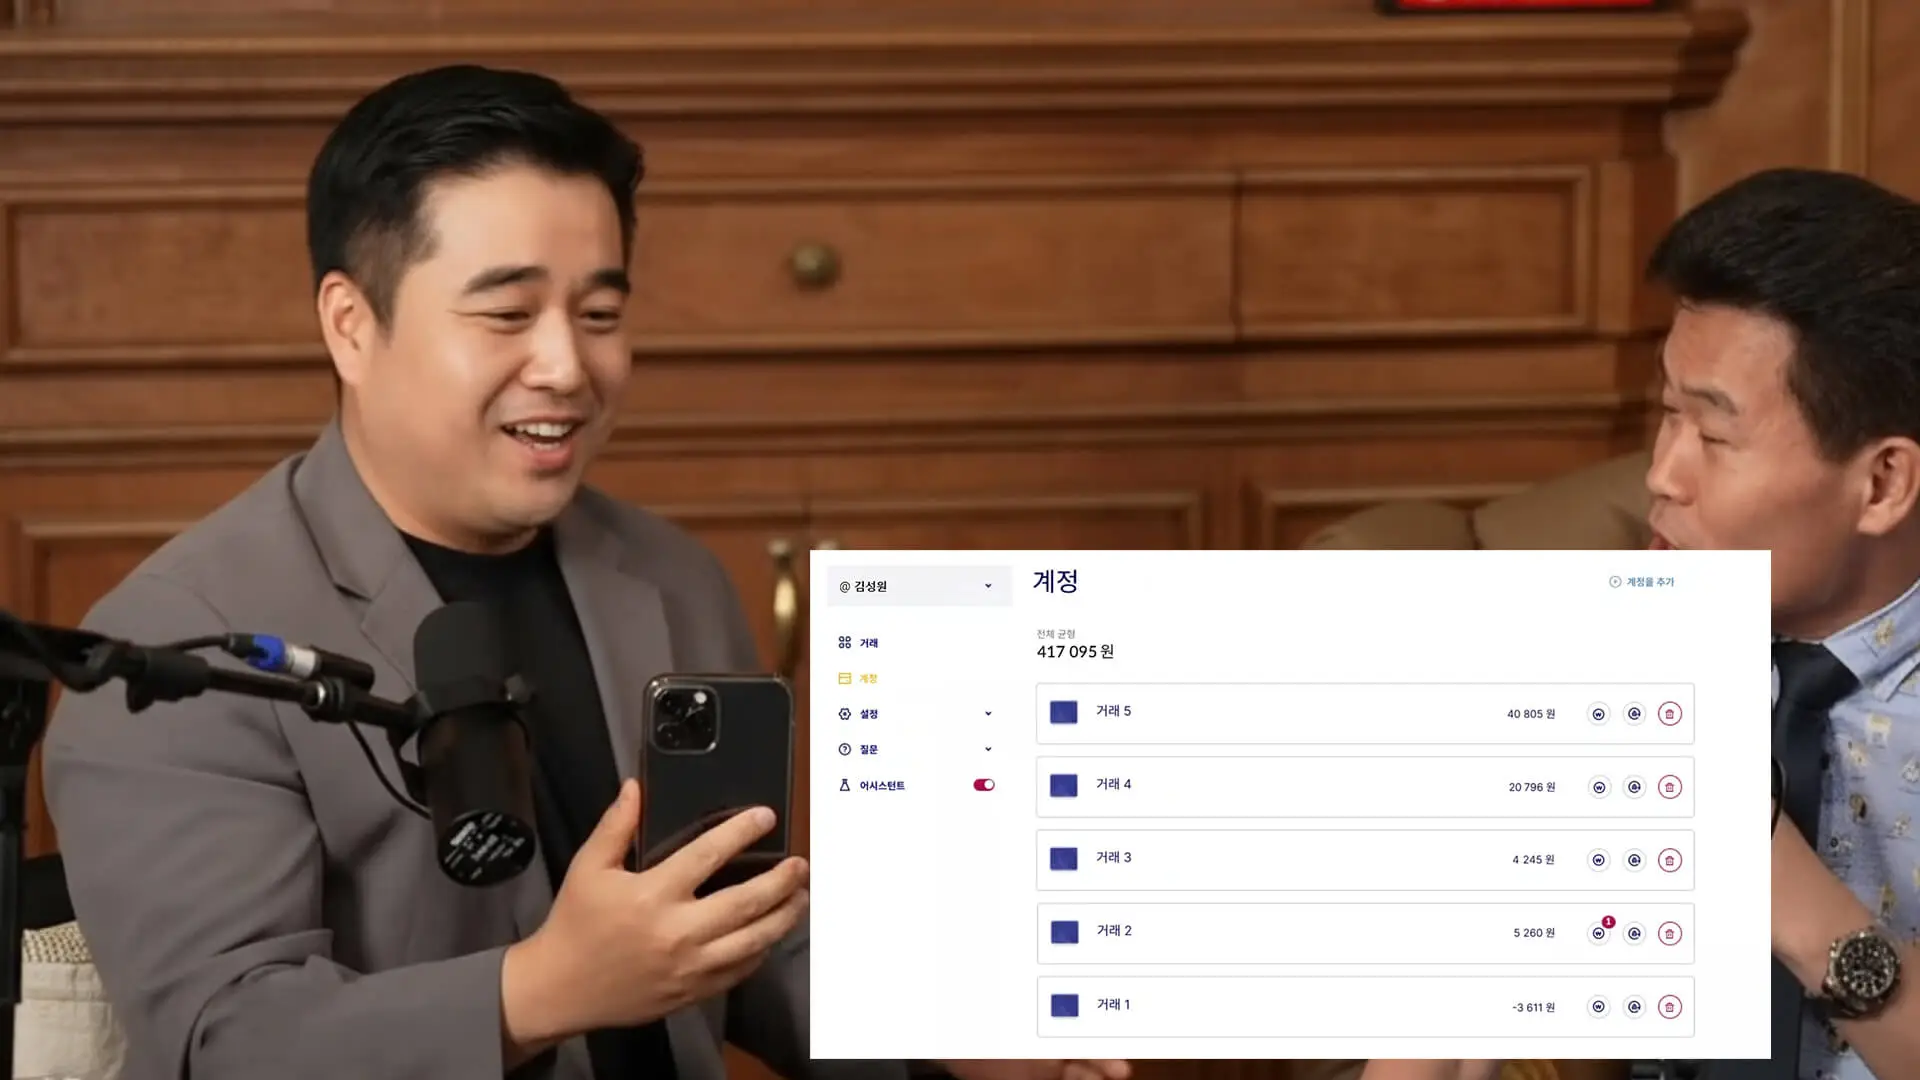Screen dimensions: 1920x1080
Task: Click the sync icon on the 거래 3 row
Action: [1634, 860]
